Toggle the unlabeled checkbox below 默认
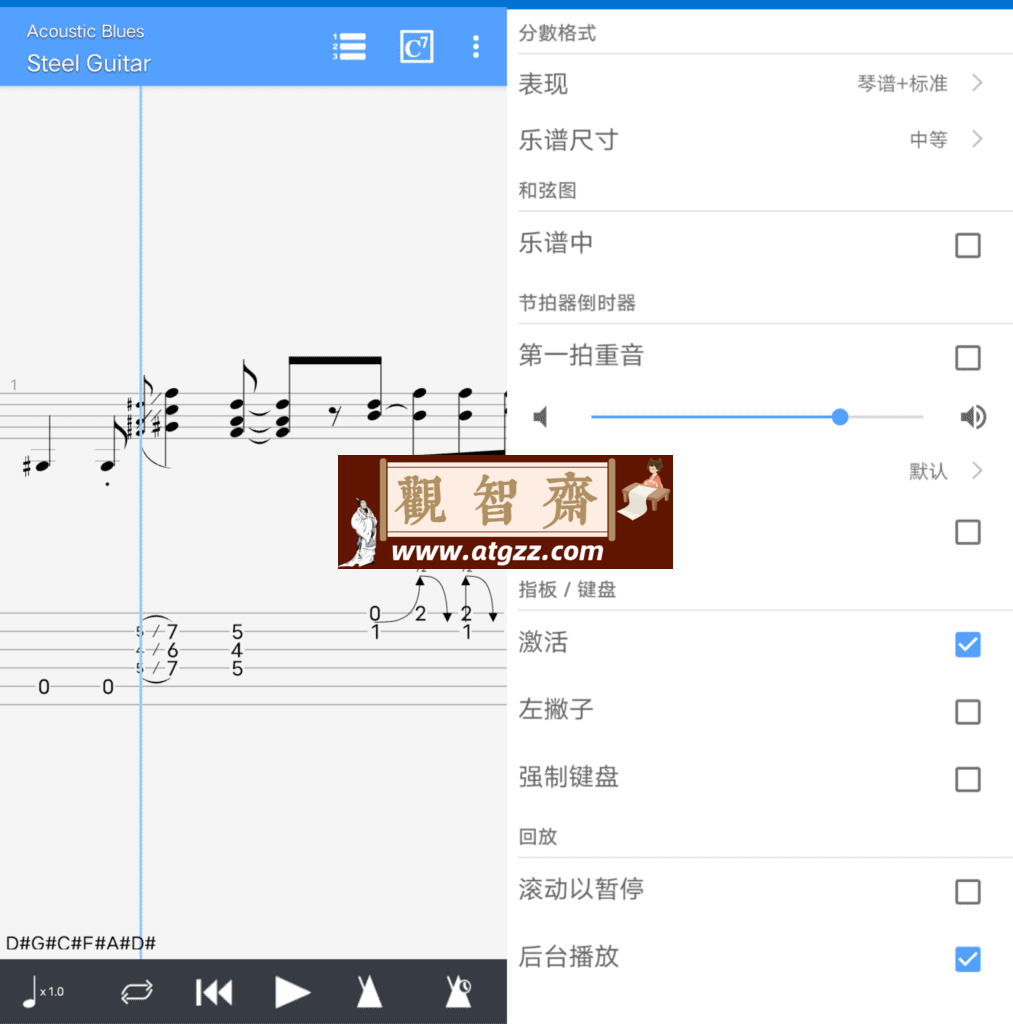The width and height of the screenshot is (1013, 1024). [x=967, y=532]
